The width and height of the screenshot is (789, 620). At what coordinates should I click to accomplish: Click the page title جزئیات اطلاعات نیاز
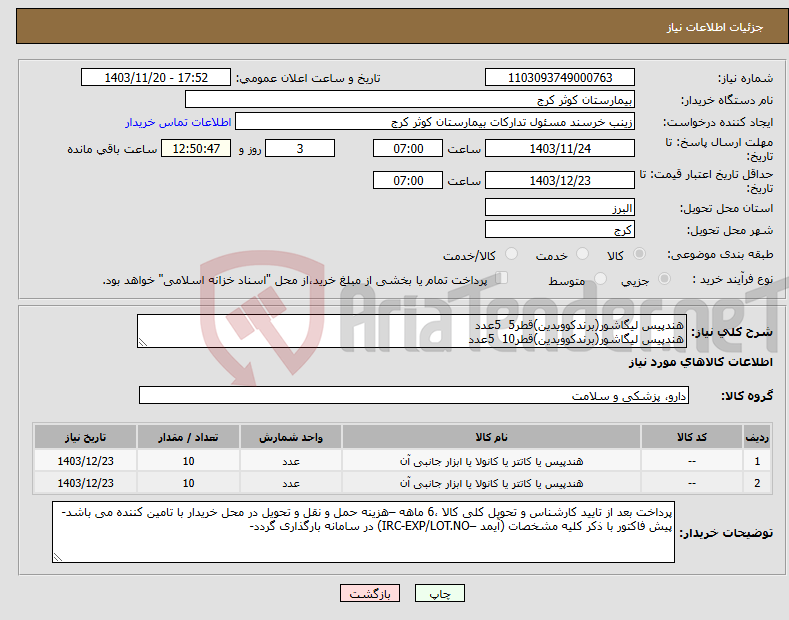click(715, 27)
